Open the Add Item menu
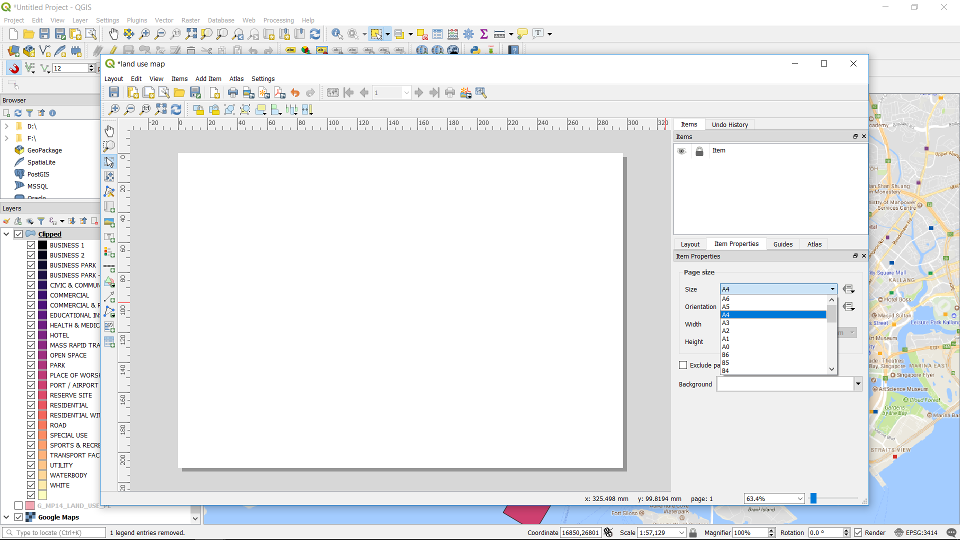 coord(208,78)
